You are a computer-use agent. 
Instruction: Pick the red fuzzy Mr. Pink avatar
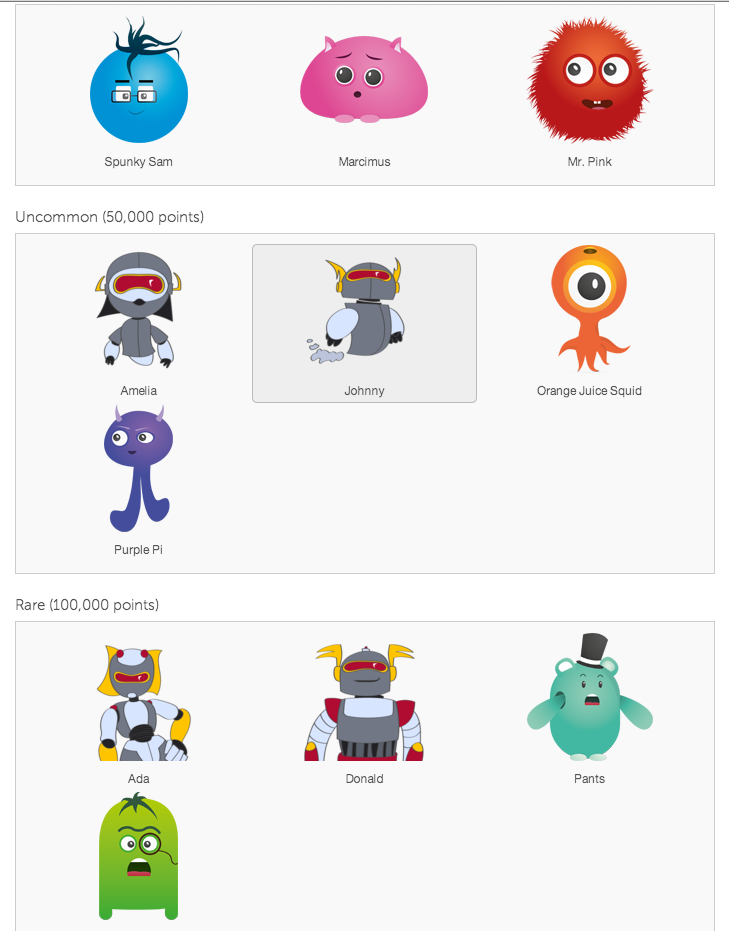589,80
